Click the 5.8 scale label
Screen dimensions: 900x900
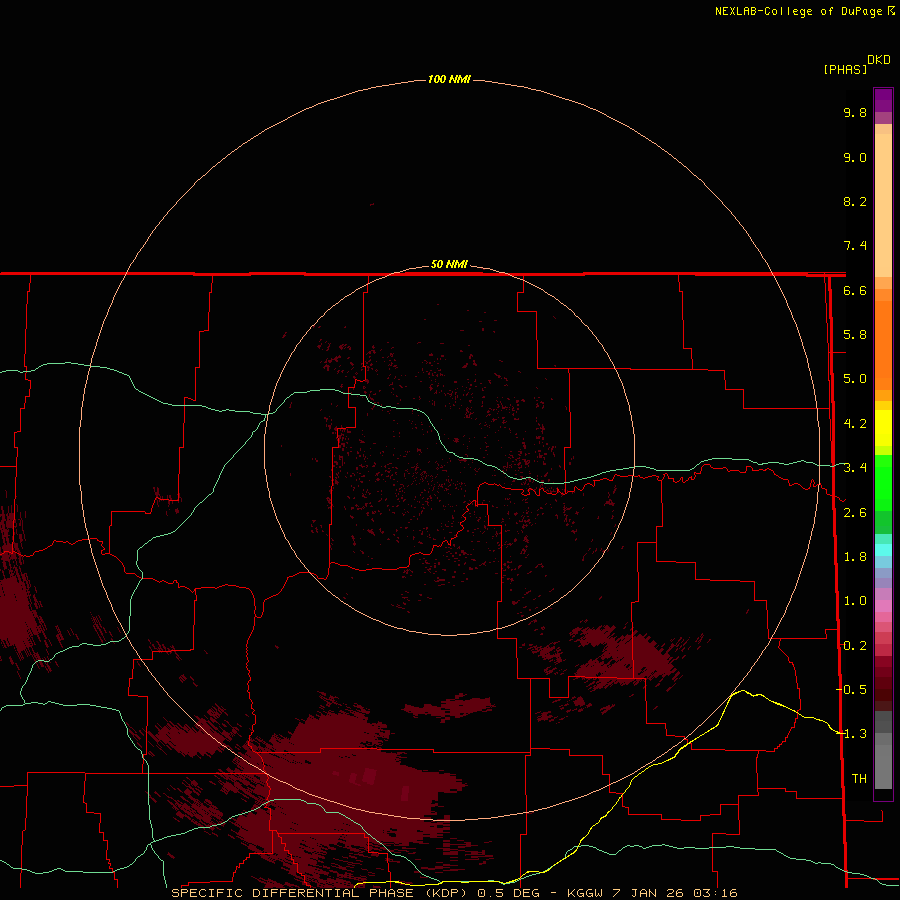click(x=855, y=335)
